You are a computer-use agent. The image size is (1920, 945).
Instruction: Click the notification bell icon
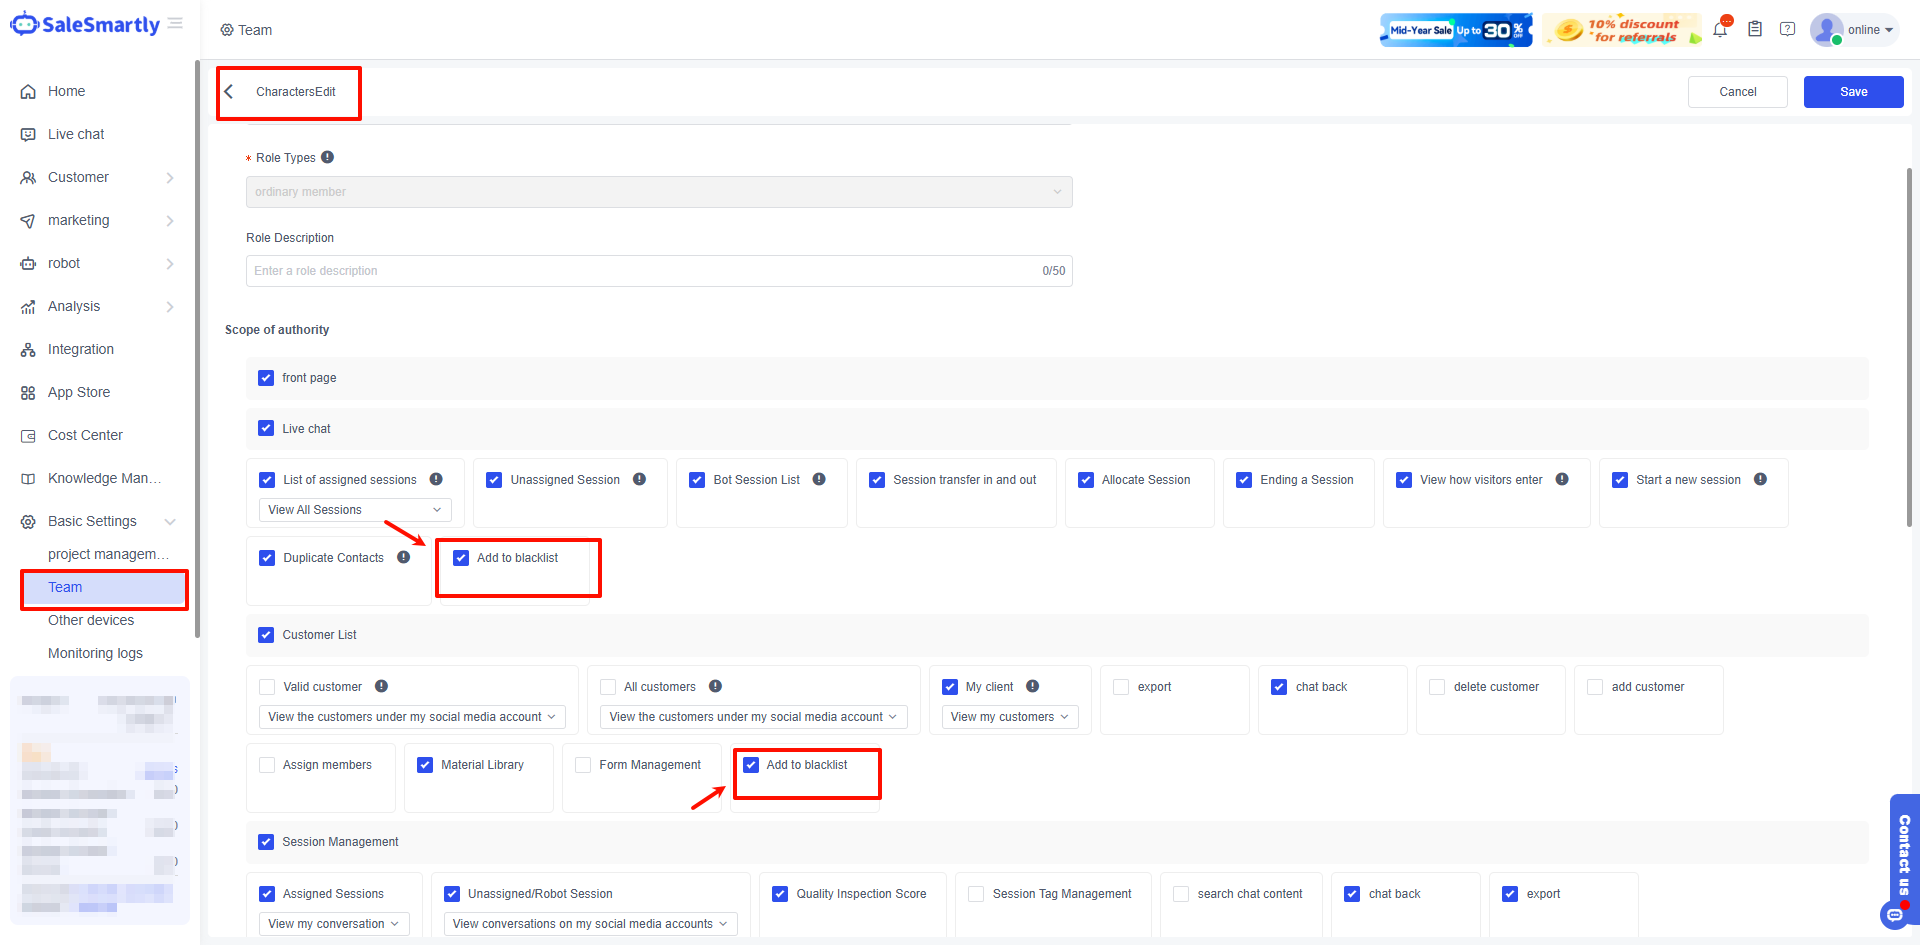click(1720, 30)
